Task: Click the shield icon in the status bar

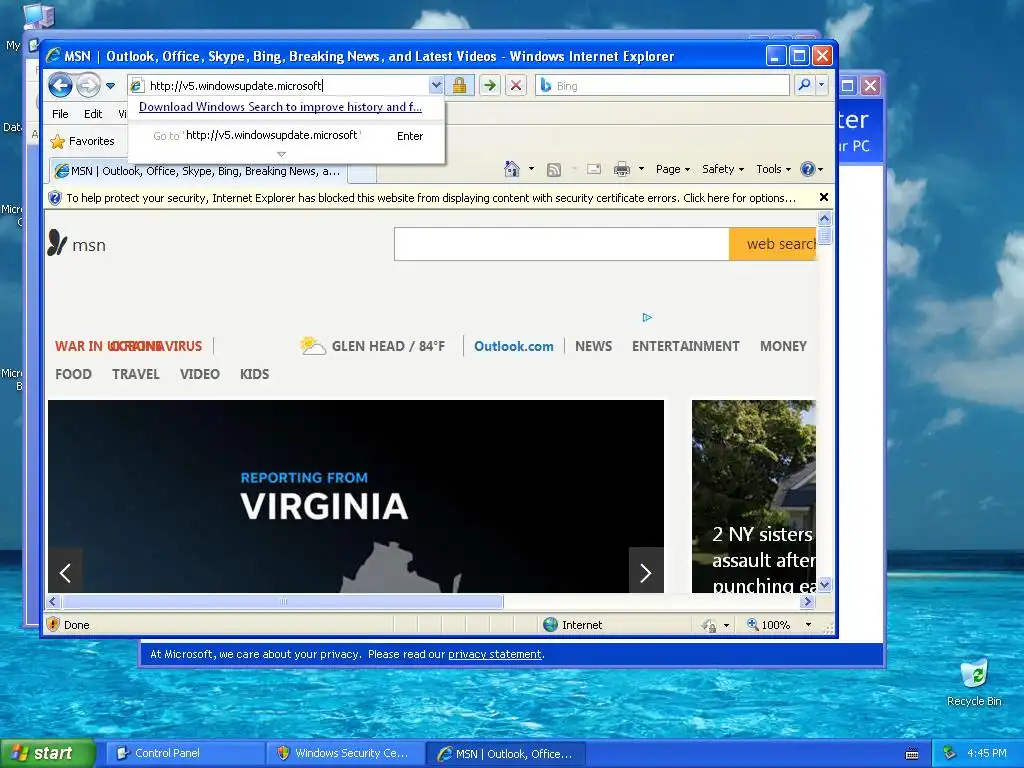Action: (x=53, y=624)
